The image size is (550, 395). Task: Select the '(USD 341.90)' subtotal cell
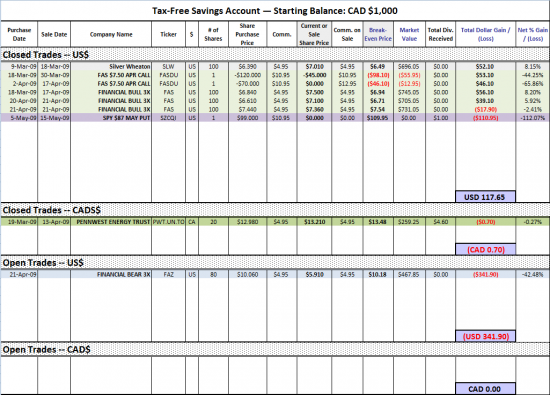(x=485, y=336)
